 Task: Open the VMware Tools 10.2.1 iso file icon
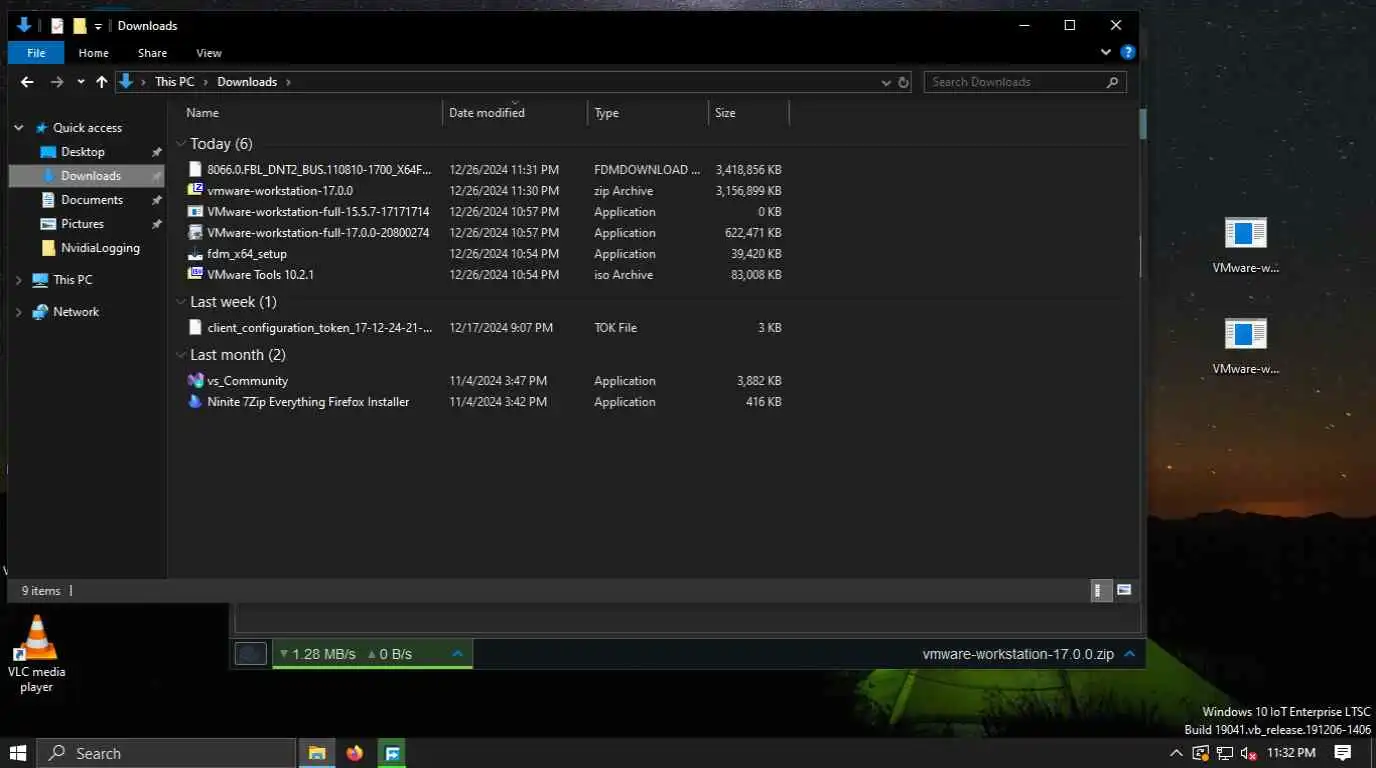click(x=196, y=274)
